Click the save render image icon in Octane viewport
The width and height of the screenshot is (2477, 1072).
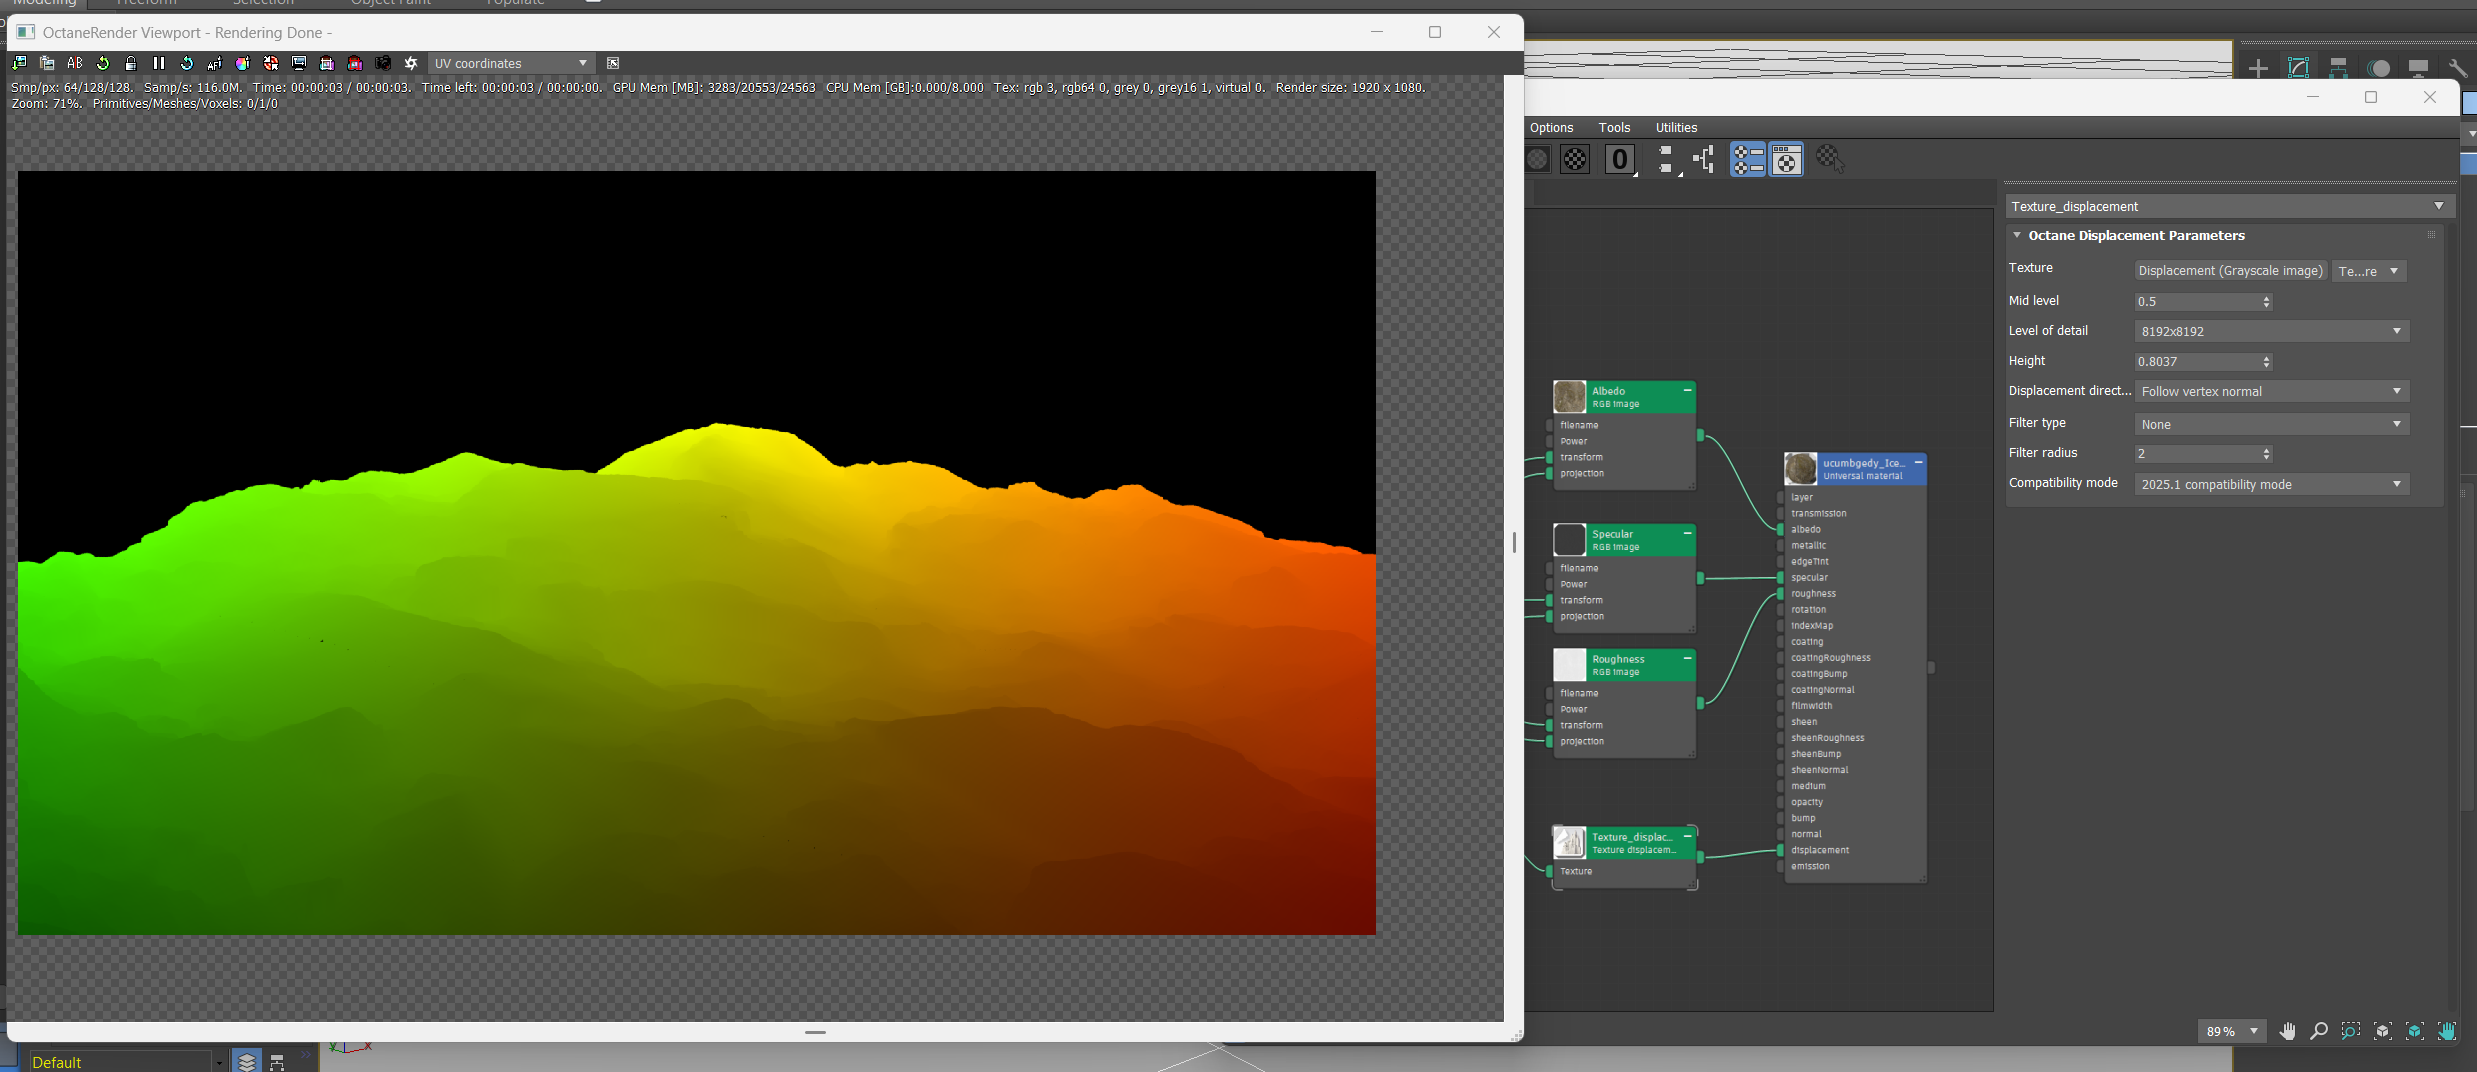pos(19,63)
